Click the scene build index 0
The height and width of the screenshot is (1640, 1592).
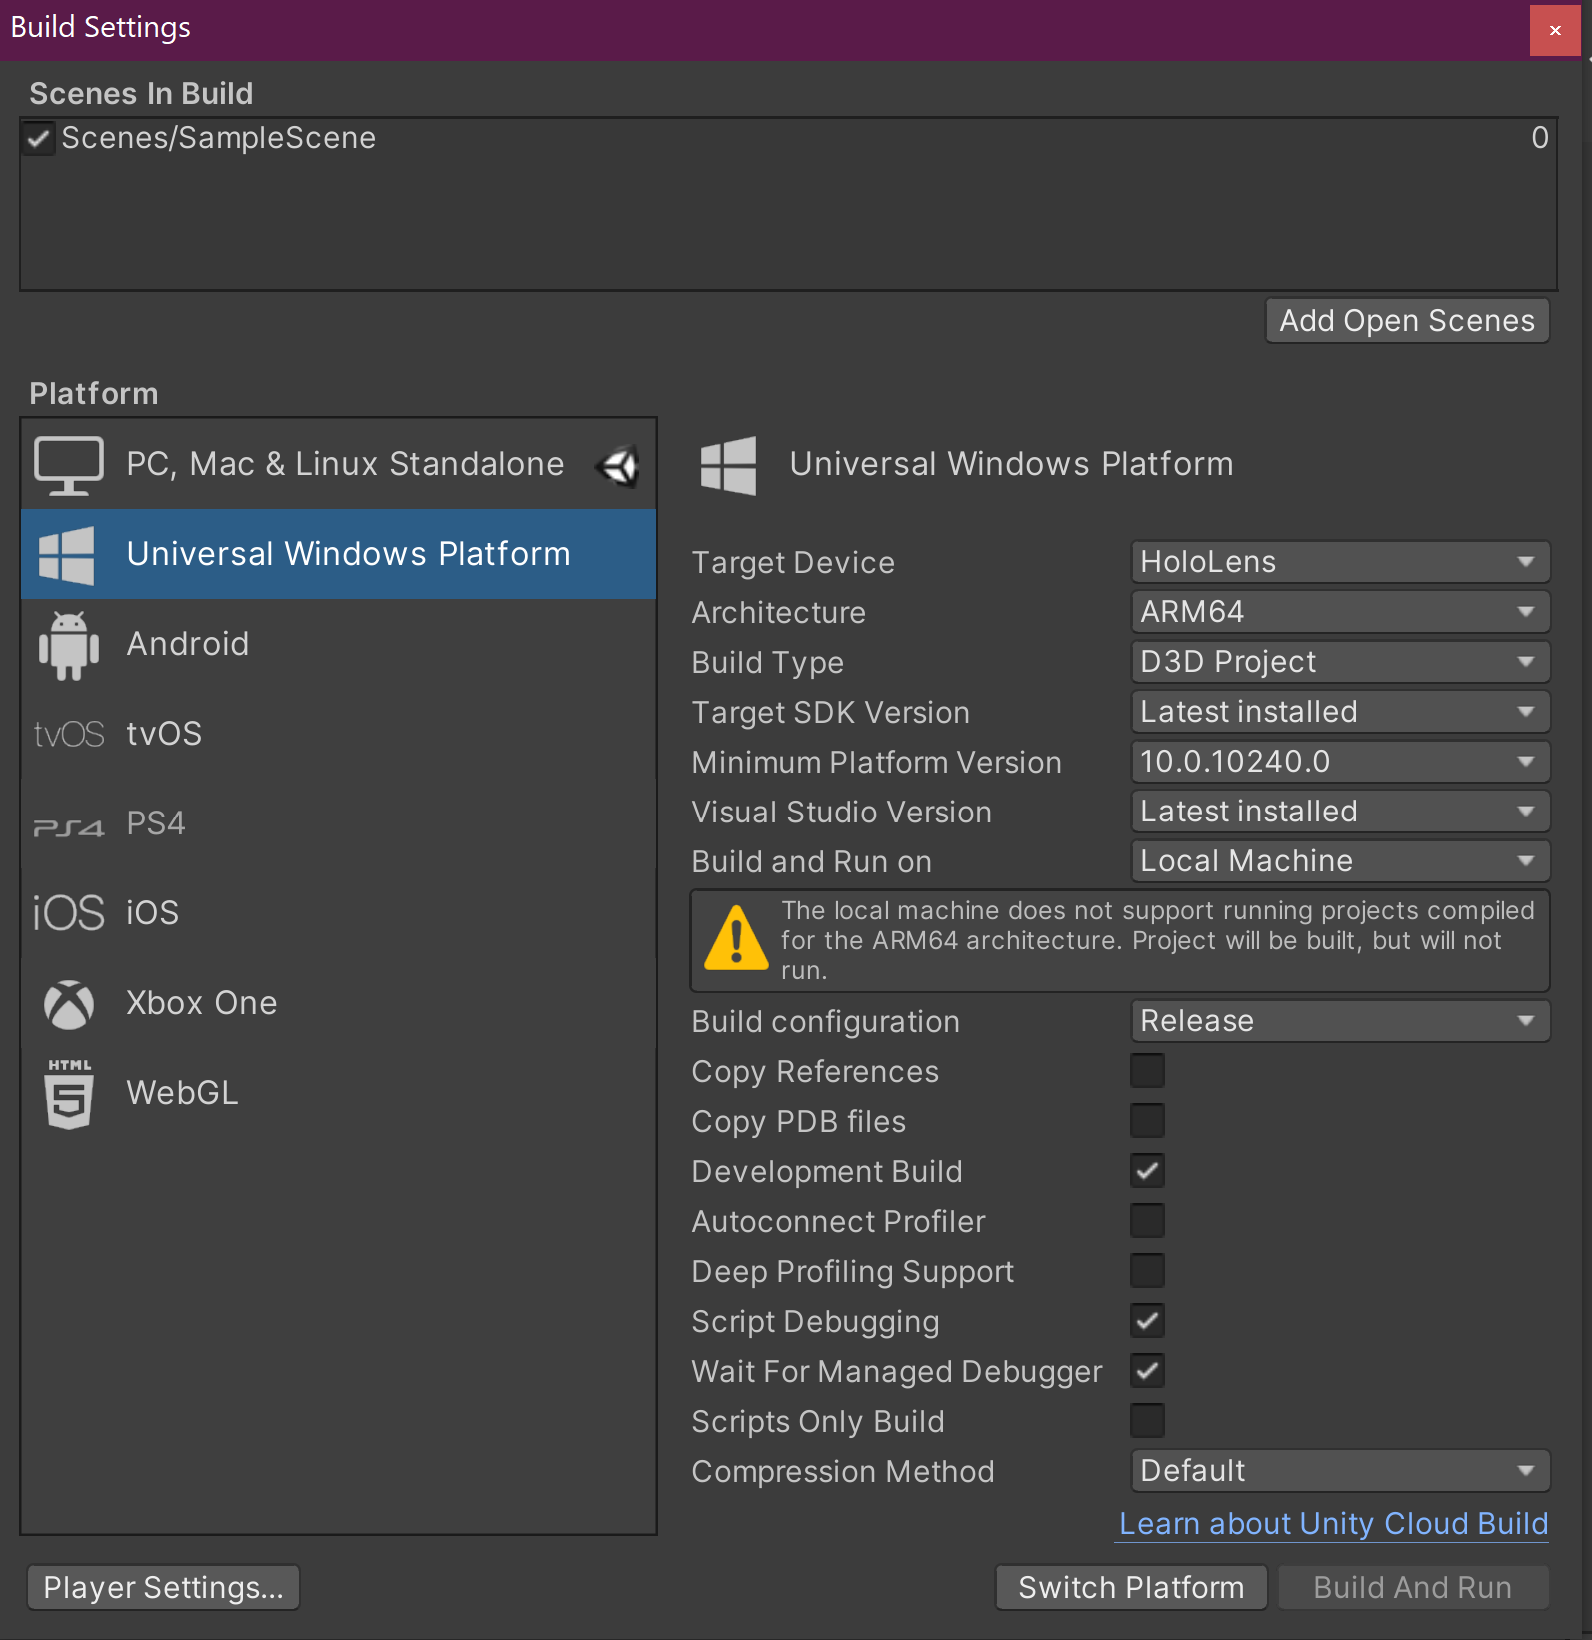point(1540,138)
